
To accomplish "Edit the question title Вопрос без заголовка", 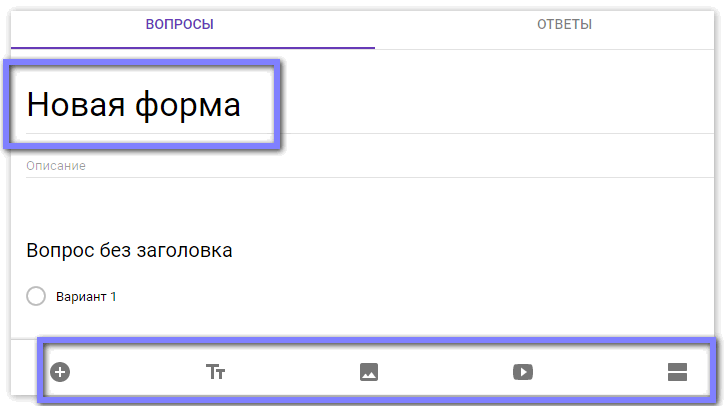I will [x=130, y=250].
